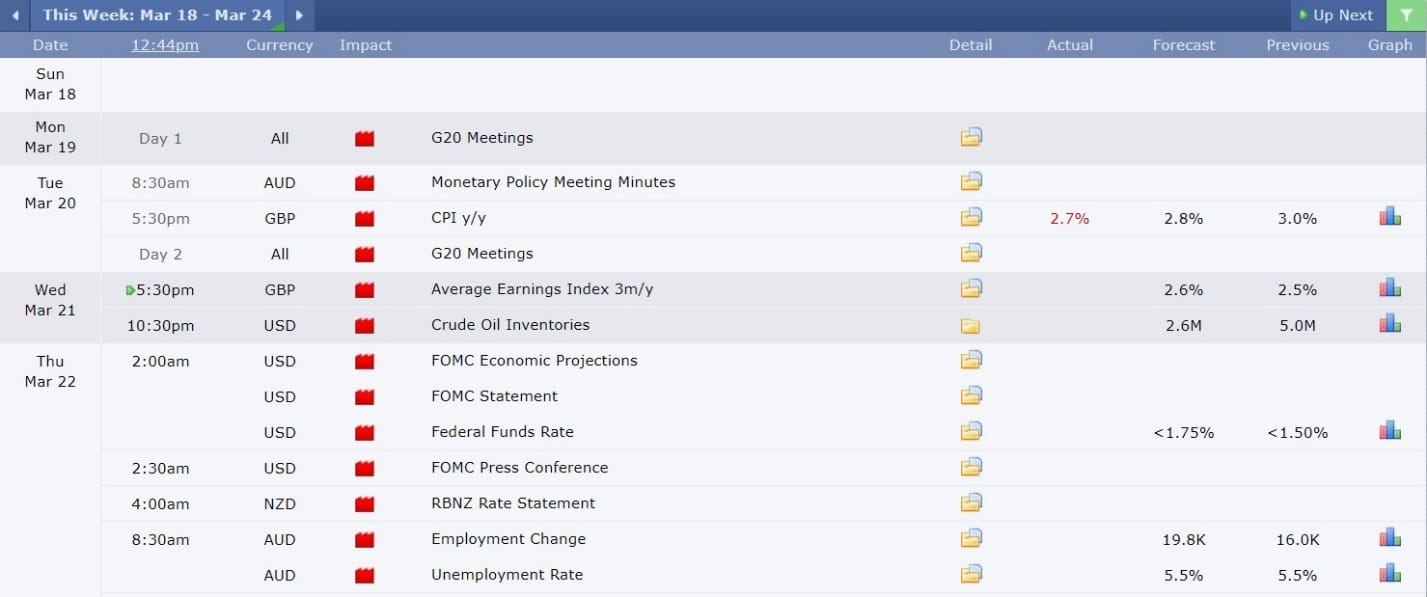
Task: Toggle the Up Next indicator
Action: (1337, 15)
